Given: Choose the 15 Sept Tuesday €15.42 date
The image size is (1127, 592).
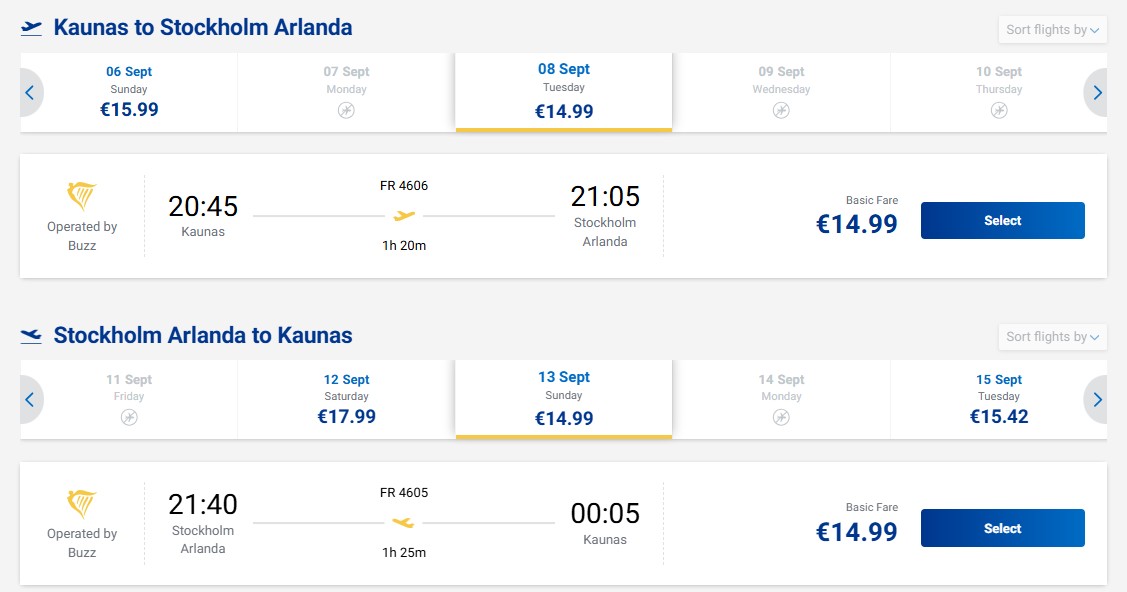Looking at the screenshot, I should pyautogui.click(x=999, y=399).
